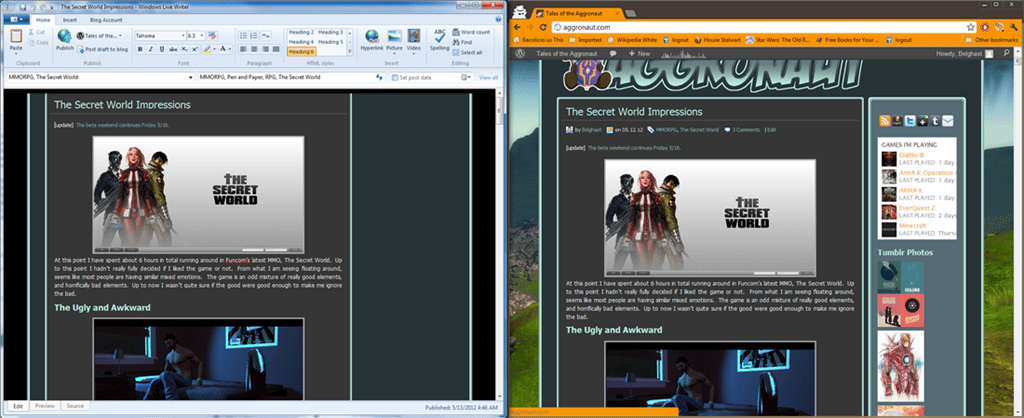Expand the HTML styles gallery

(x=350, y=52)
